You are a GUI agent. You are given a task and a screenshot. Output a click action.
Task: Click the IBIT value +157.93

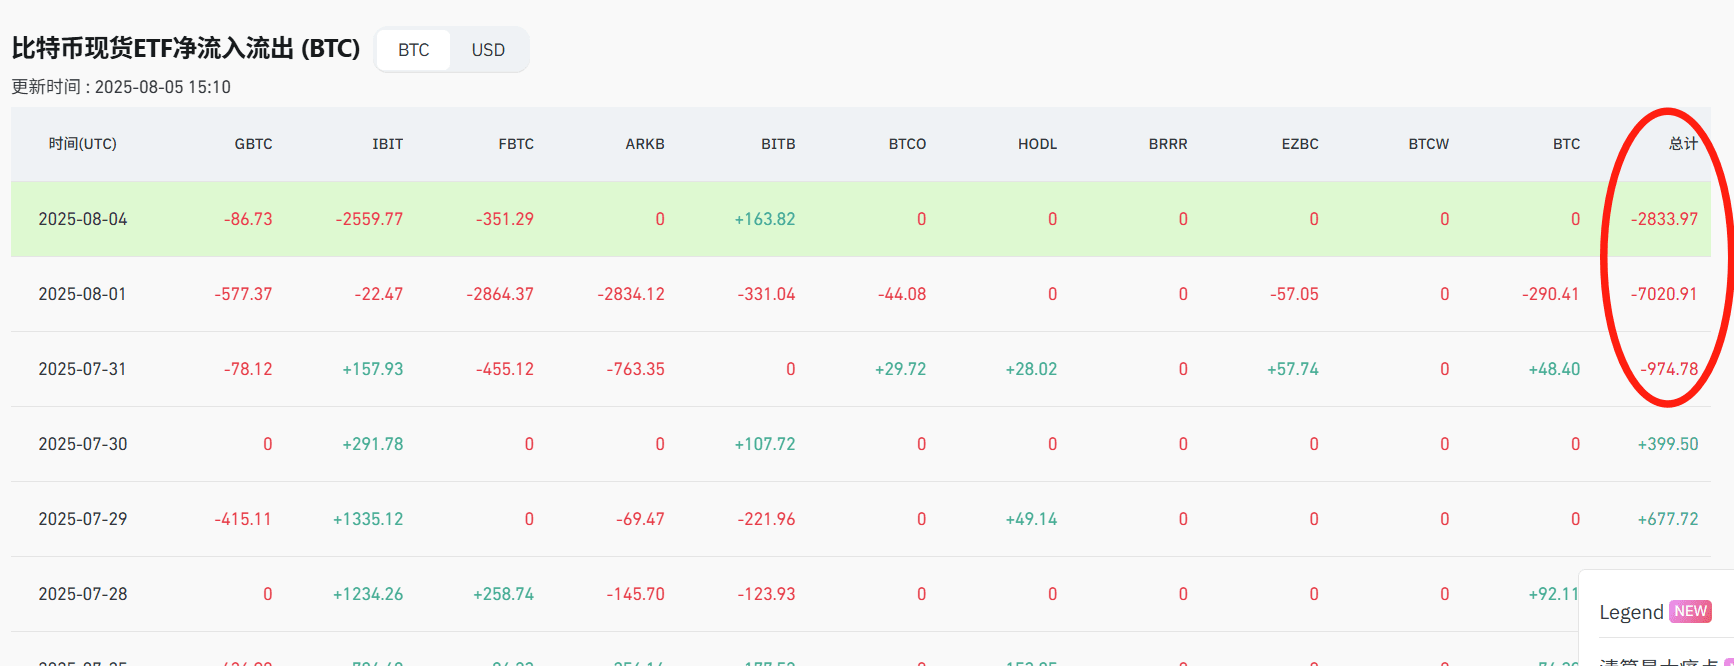[373, 369]
